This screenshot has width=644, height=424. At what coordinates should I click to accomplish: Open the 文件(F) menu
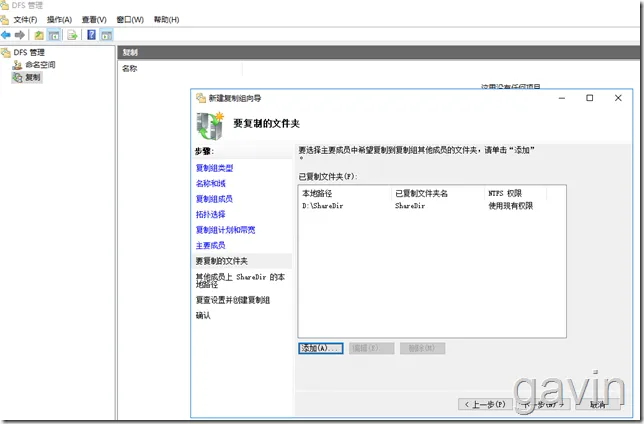pyautogui.click(x=25, y=20)
